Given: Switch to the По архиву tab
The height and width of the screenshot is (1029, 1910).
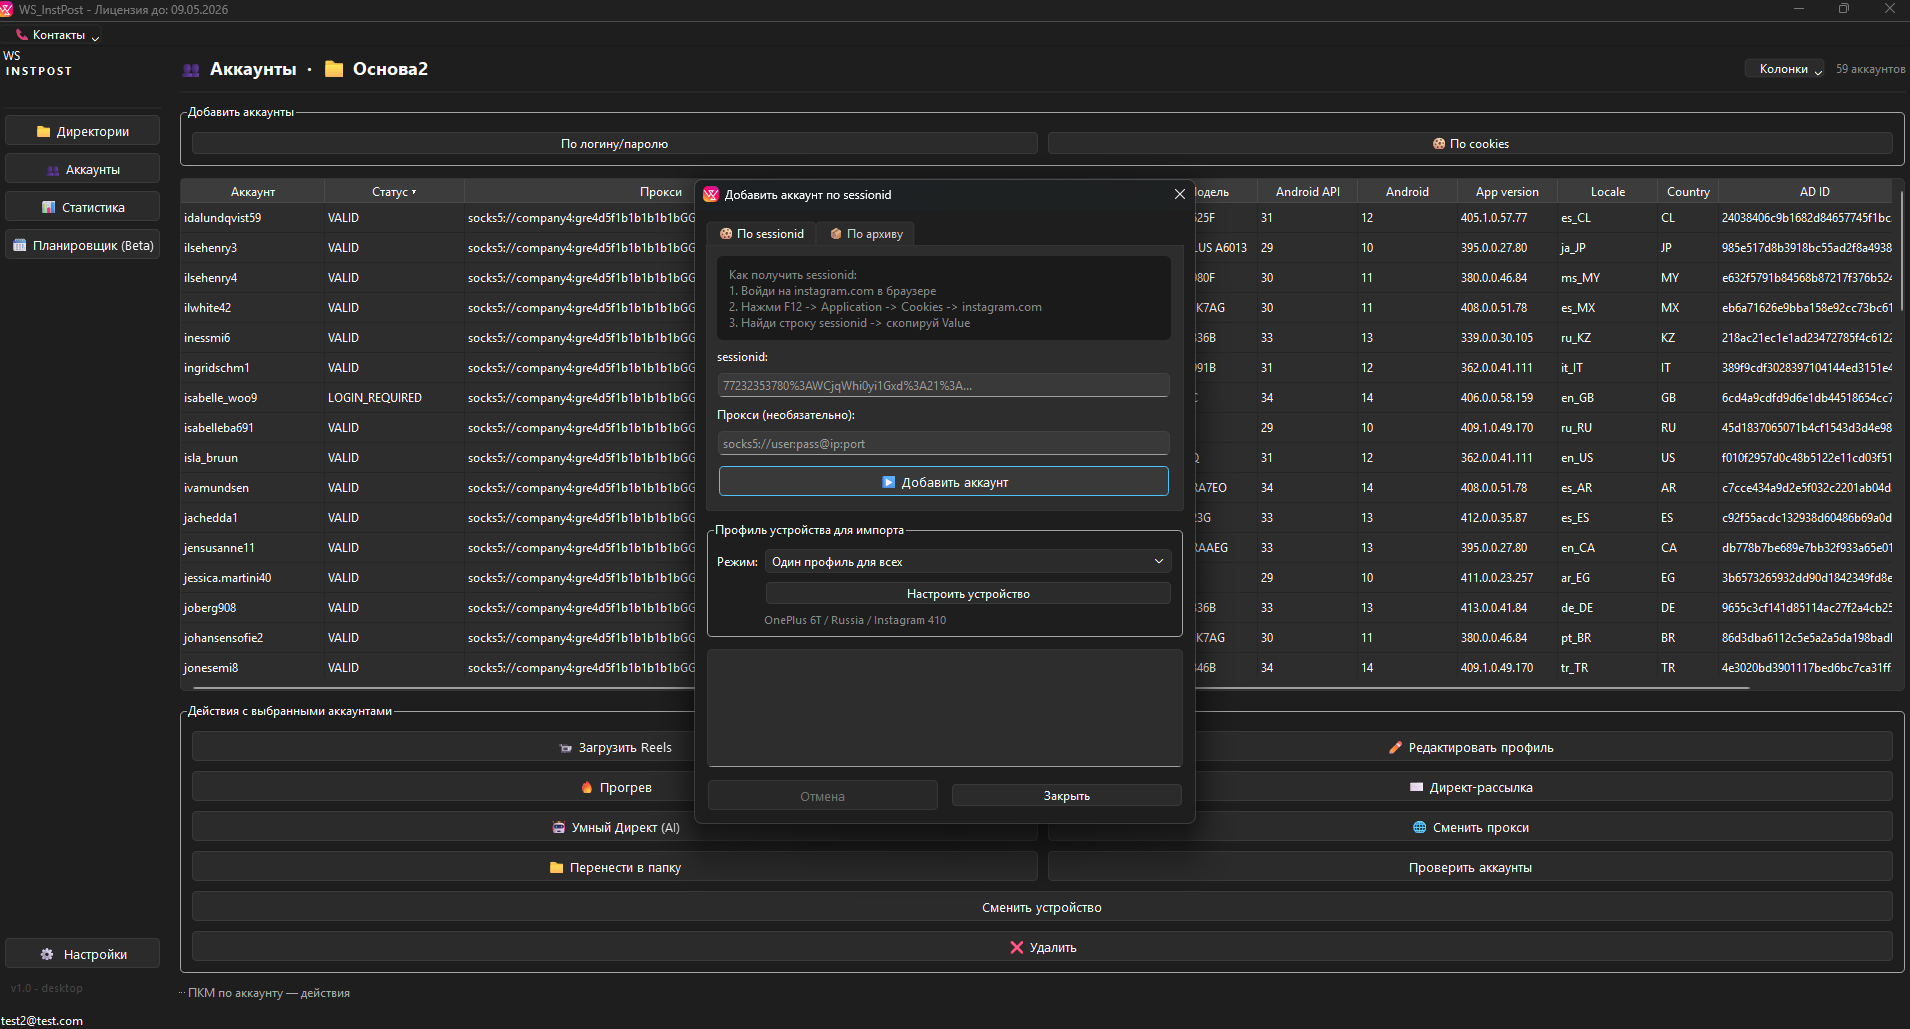Looking at the screenshot, I should (x=866, y=234).
